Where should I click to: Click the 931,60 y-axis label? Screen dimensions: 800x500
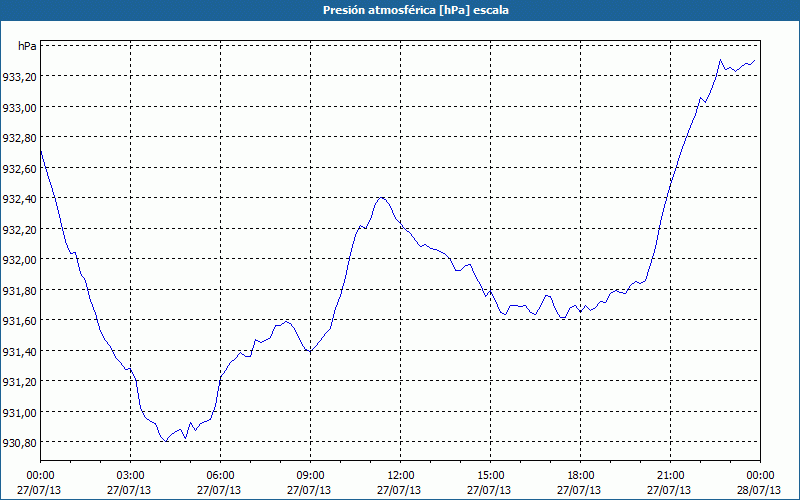coord(19,321)
